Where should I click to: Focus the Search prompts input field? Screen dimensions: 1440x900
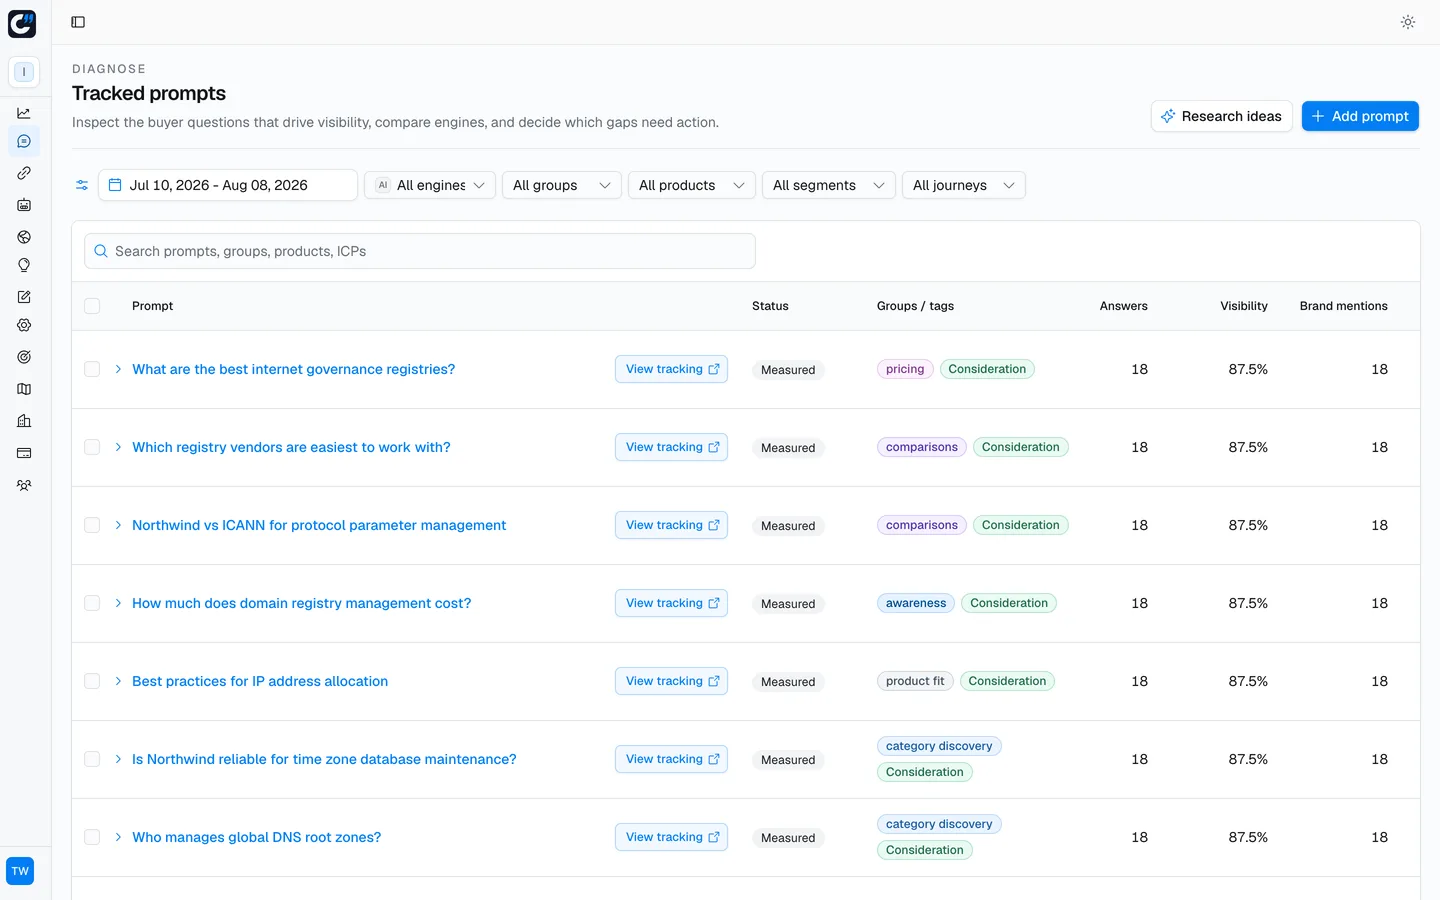pyautogui.click(x=420, y=251)
